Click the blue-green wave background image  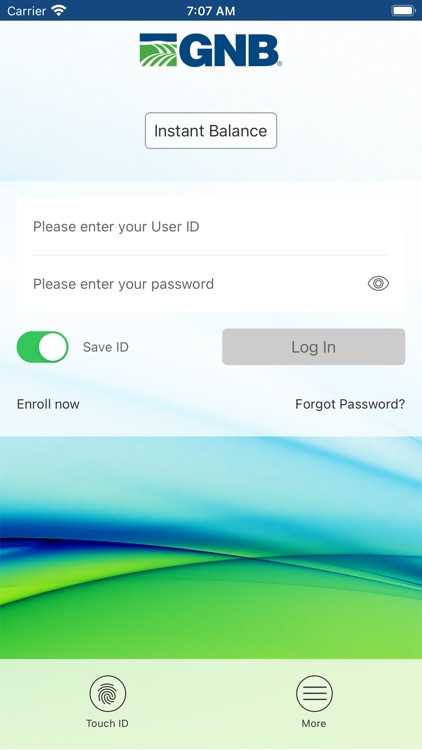(211, 548)
